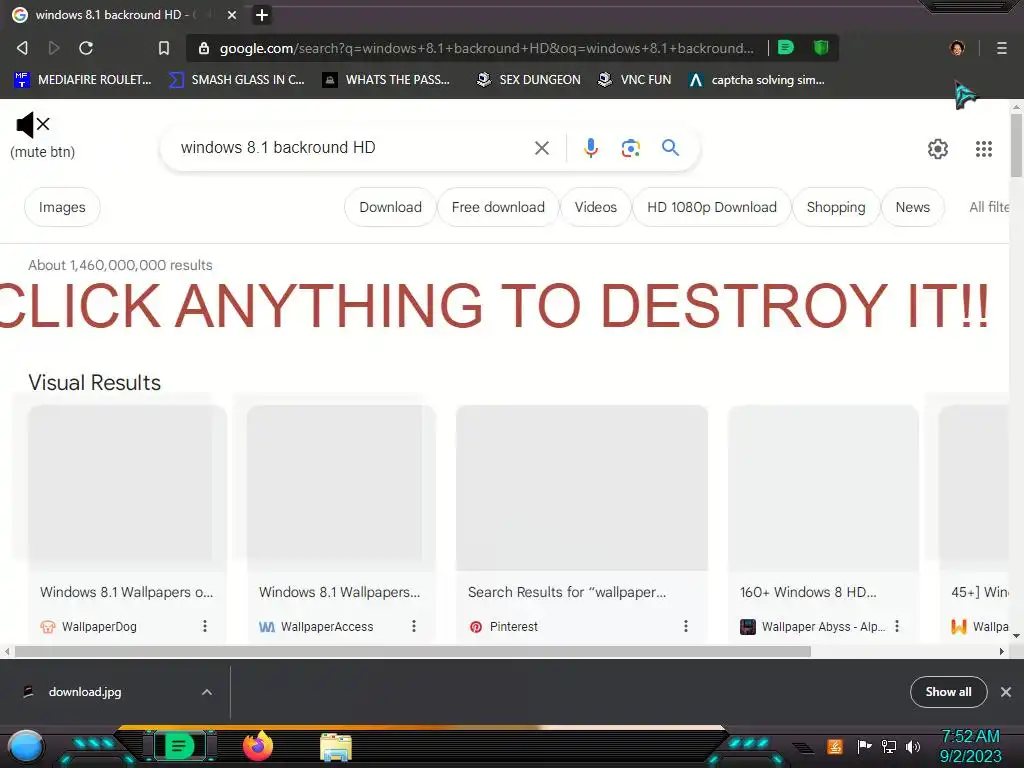The height and width of the screenshot is (768, 1024).
Task: Open the three-dot menu for Pinterest
Action: [686, 626]
